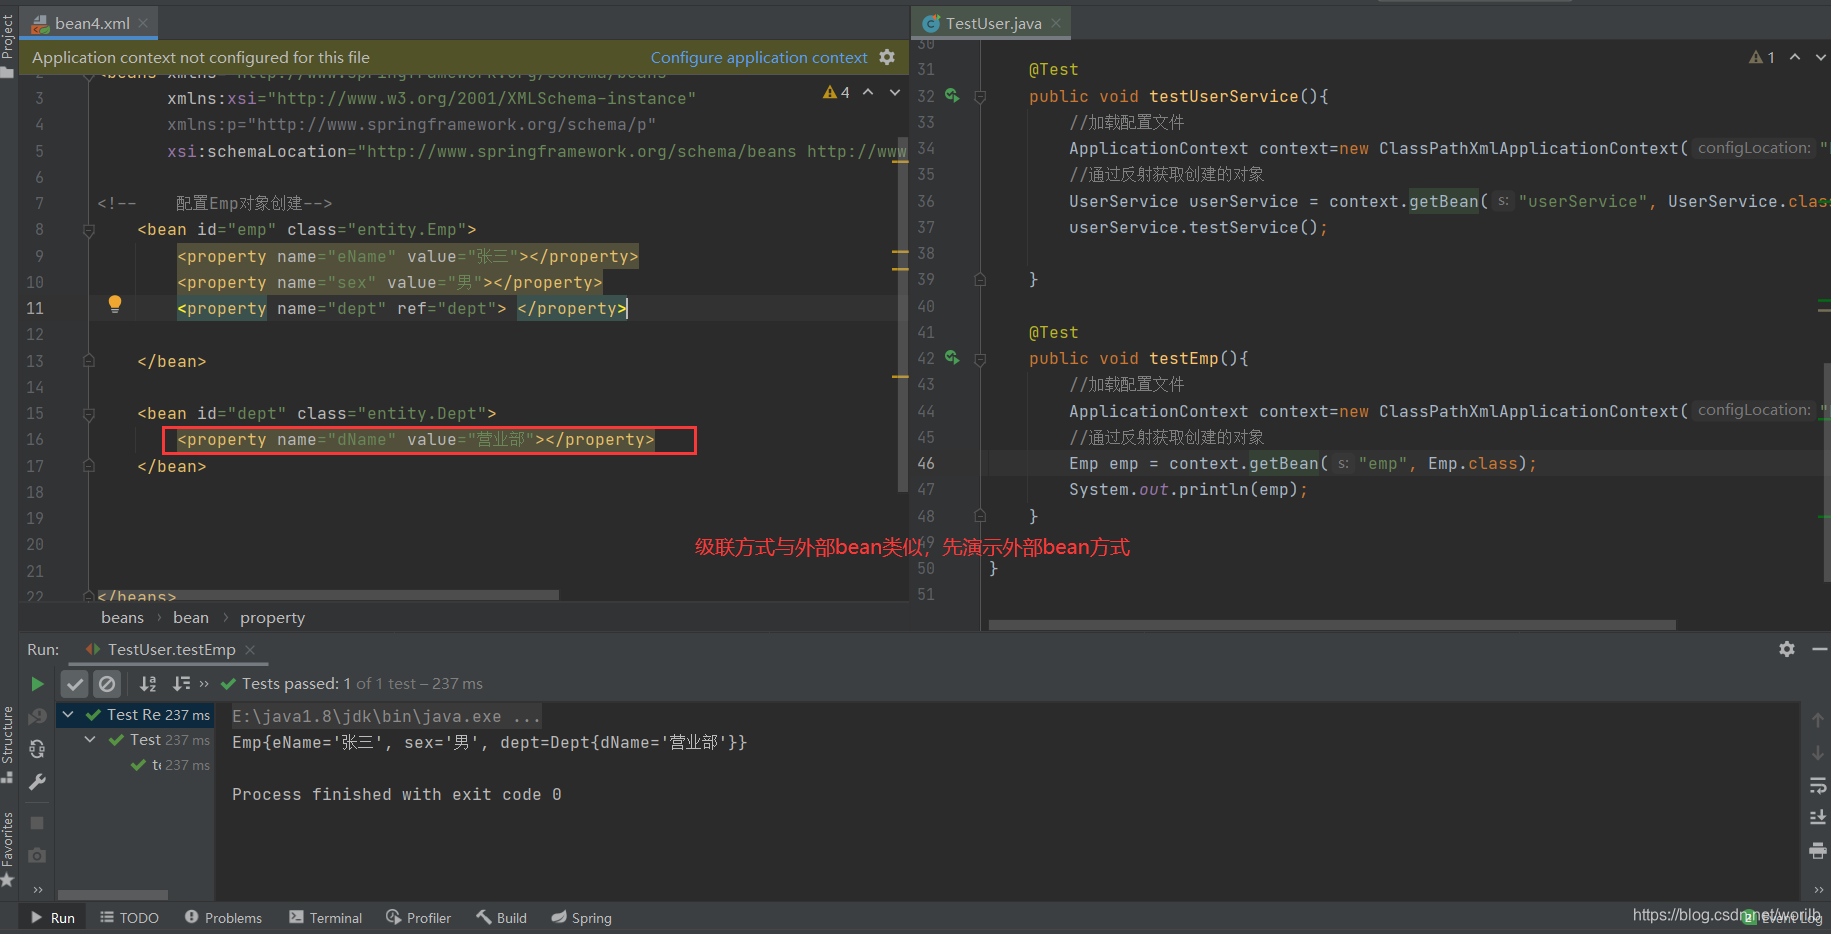Open the Build tool window
The height and width of the screenshot is (934, 1831).
pyautogui.click(x=501, y=918)
